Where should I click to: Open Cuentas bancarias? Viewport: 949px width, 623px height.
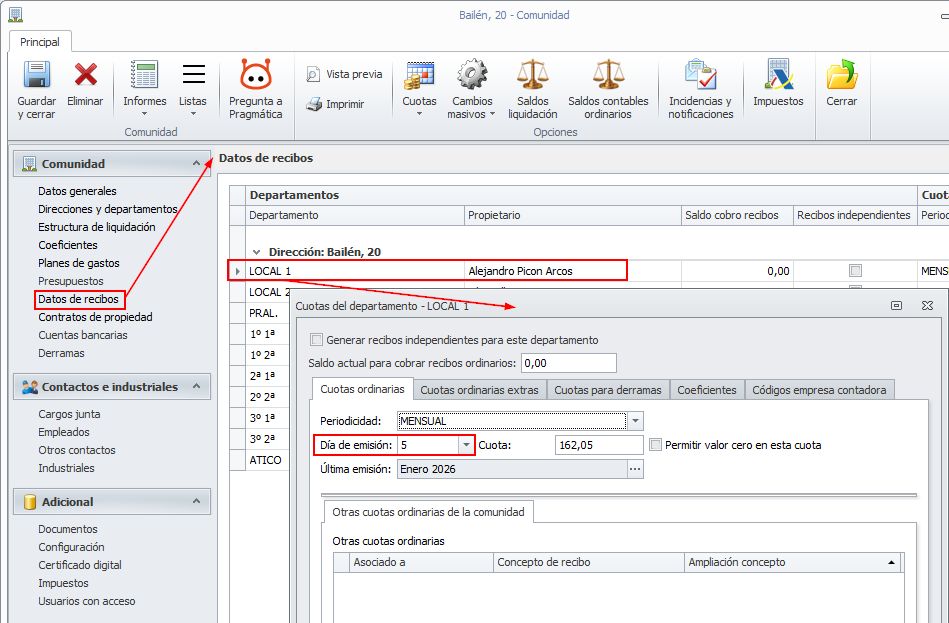coord(83,335)
